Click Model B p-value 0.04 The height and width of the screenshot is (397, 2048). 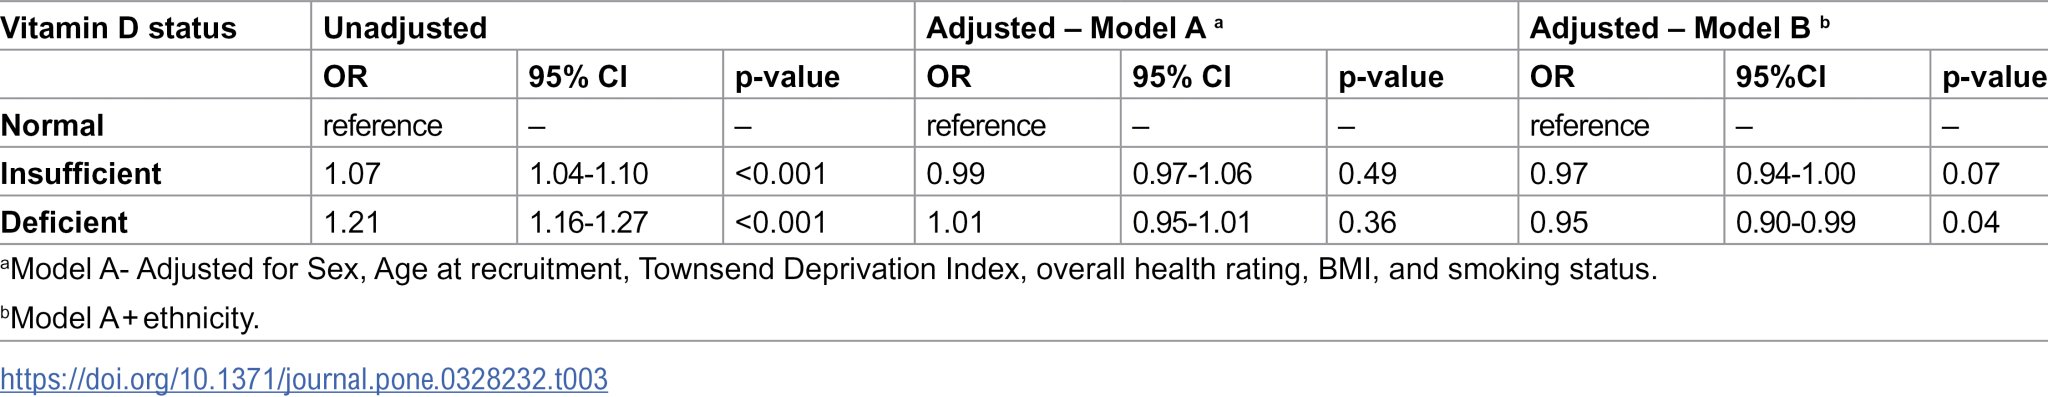click(1971, 222)
